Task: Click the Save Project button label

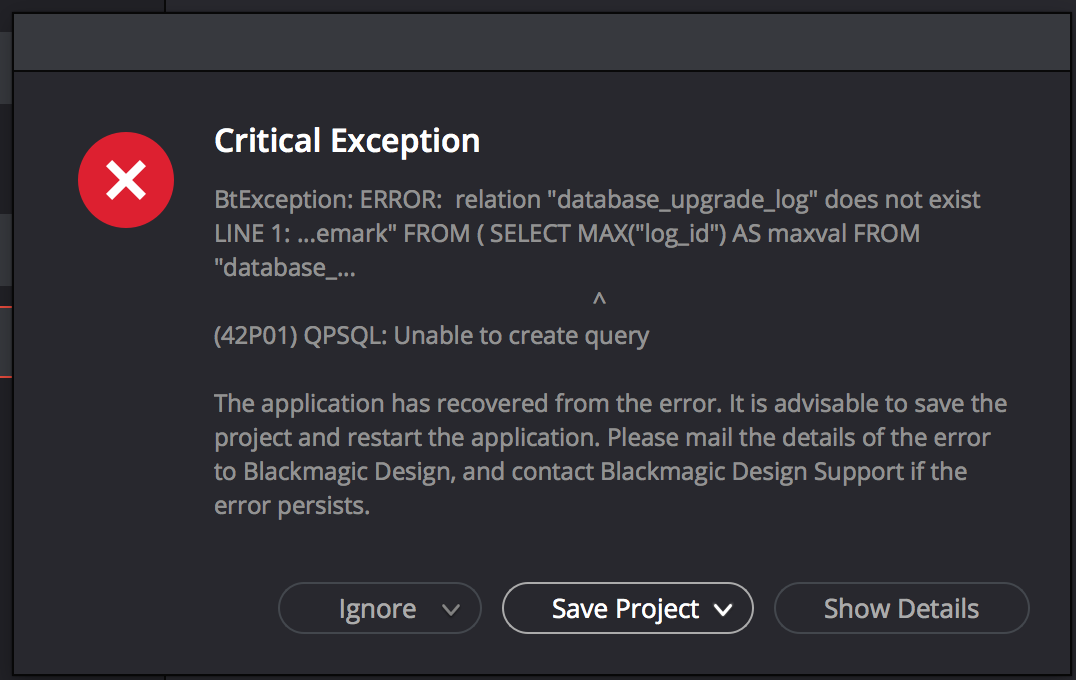Action: tap(625, 609)
